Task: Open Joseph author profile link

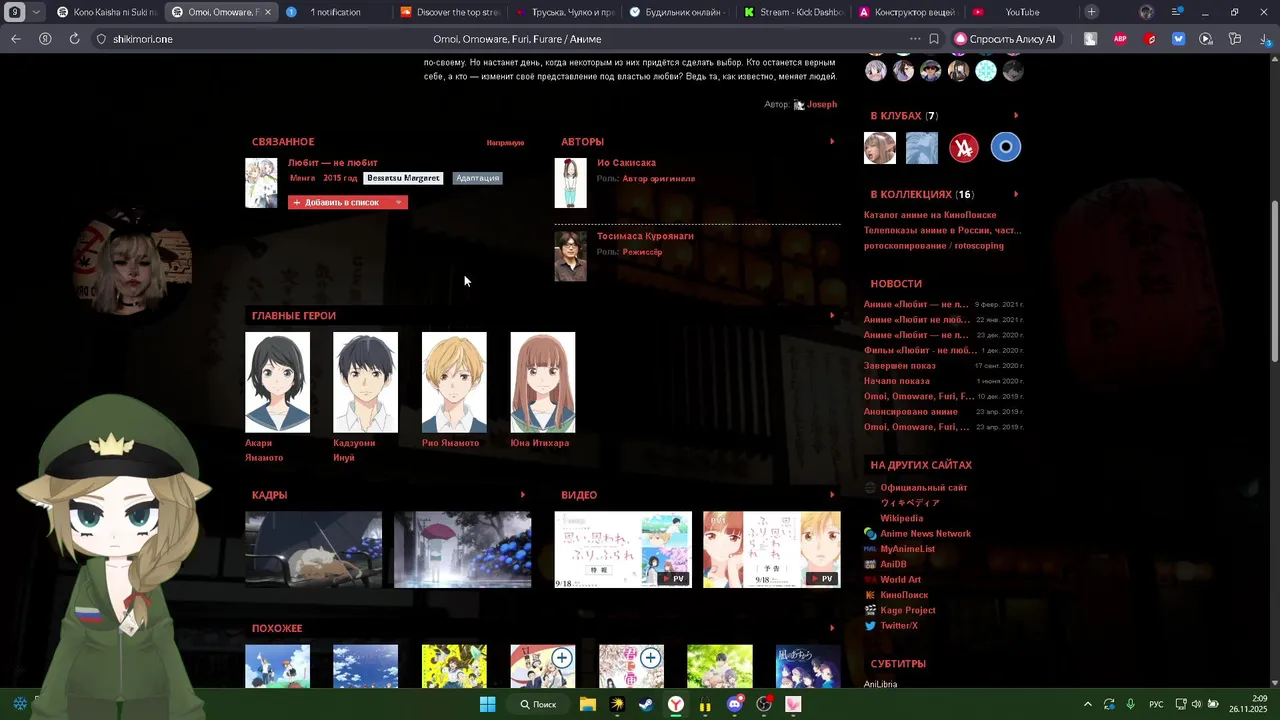Action: click(x=822, y=104)
